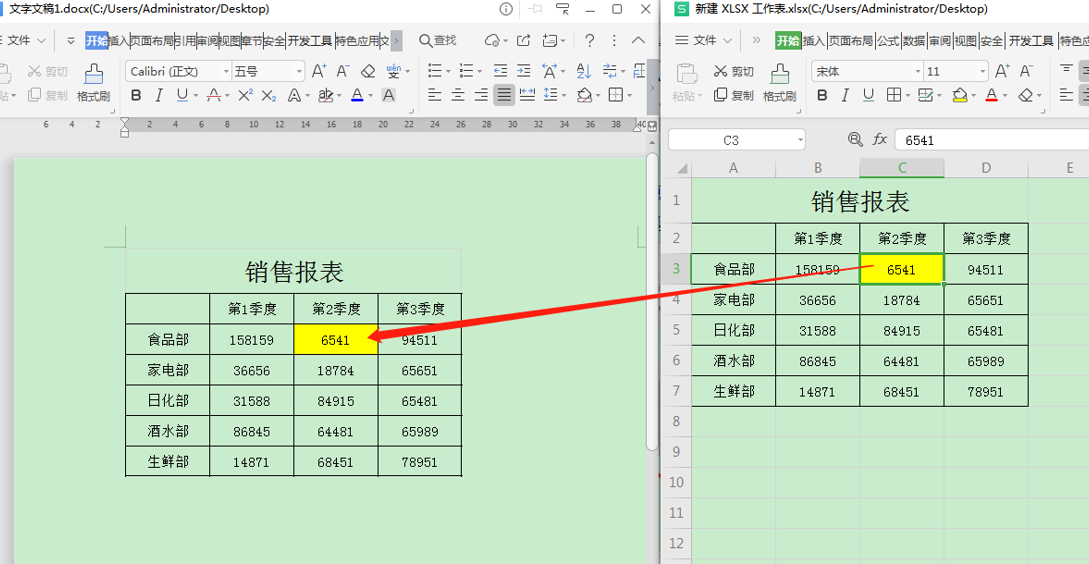The height and width of the screenshot is (564, 1089).
Task: Click Excel cell containing 18784
Action: point(901,300)
